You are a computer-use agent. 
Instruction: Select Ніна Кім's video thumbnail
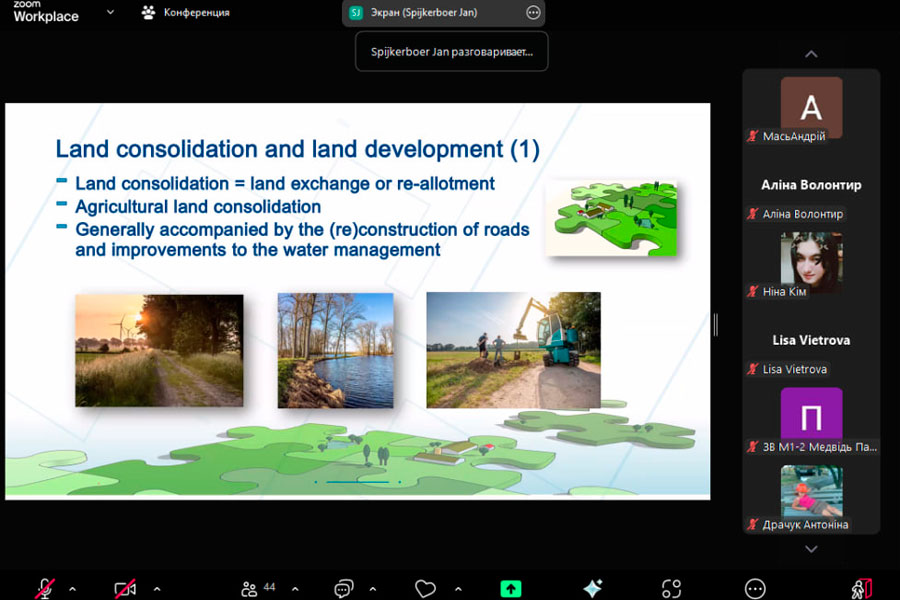[x=811, y=262]
